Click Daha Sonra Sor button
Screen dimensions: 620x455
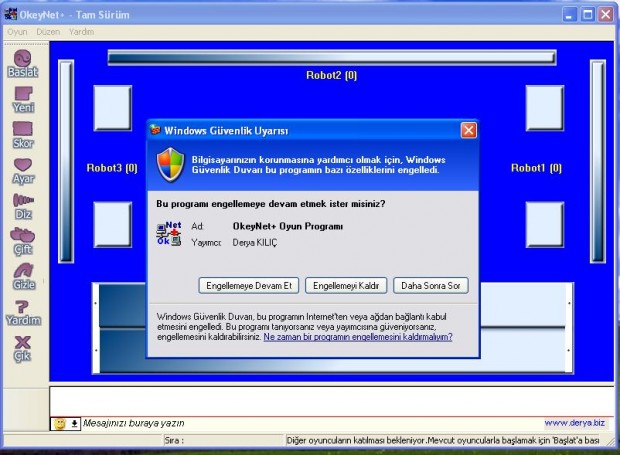pos(431,285)
